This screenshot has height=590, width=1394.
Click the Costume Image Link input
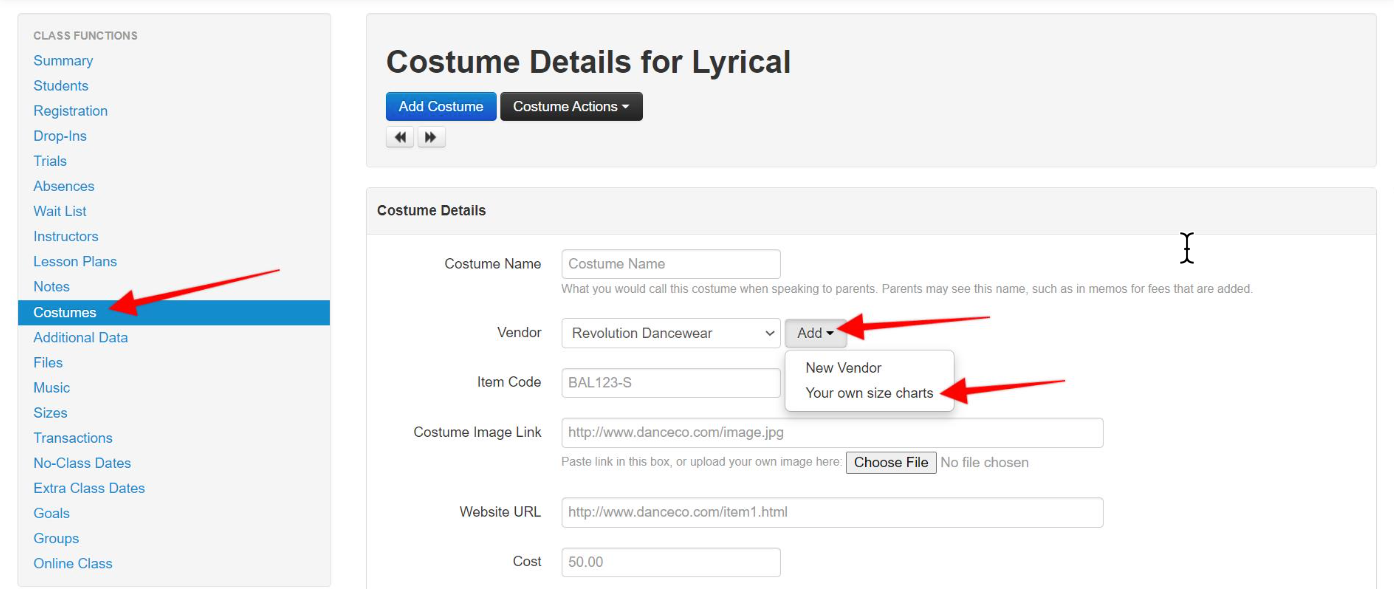click(832, 433)
